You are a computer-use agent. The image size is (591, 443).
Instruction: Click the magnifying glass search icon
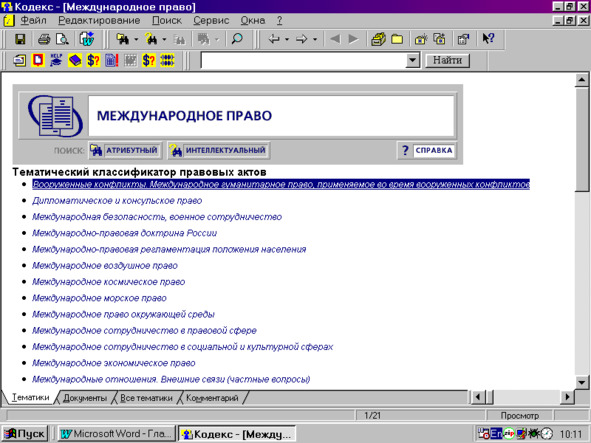point(237,39)
